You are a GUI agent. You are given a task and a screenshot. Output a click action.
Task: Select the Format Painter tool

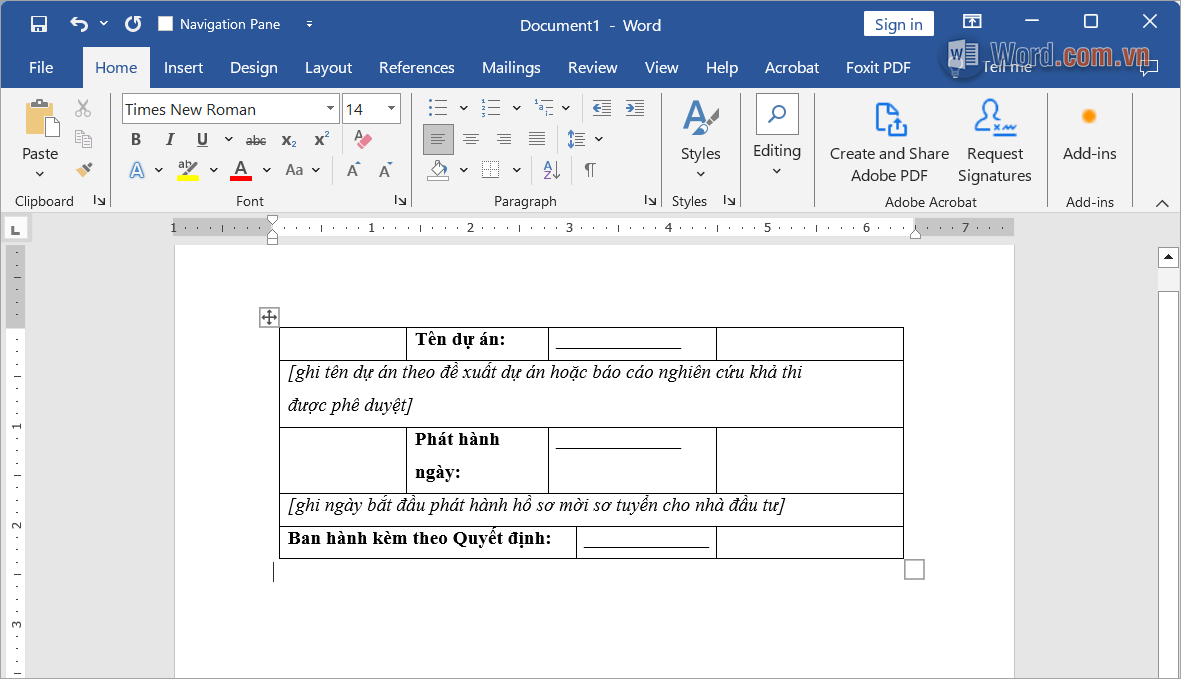pyautogui.click(x=85, y=170)
